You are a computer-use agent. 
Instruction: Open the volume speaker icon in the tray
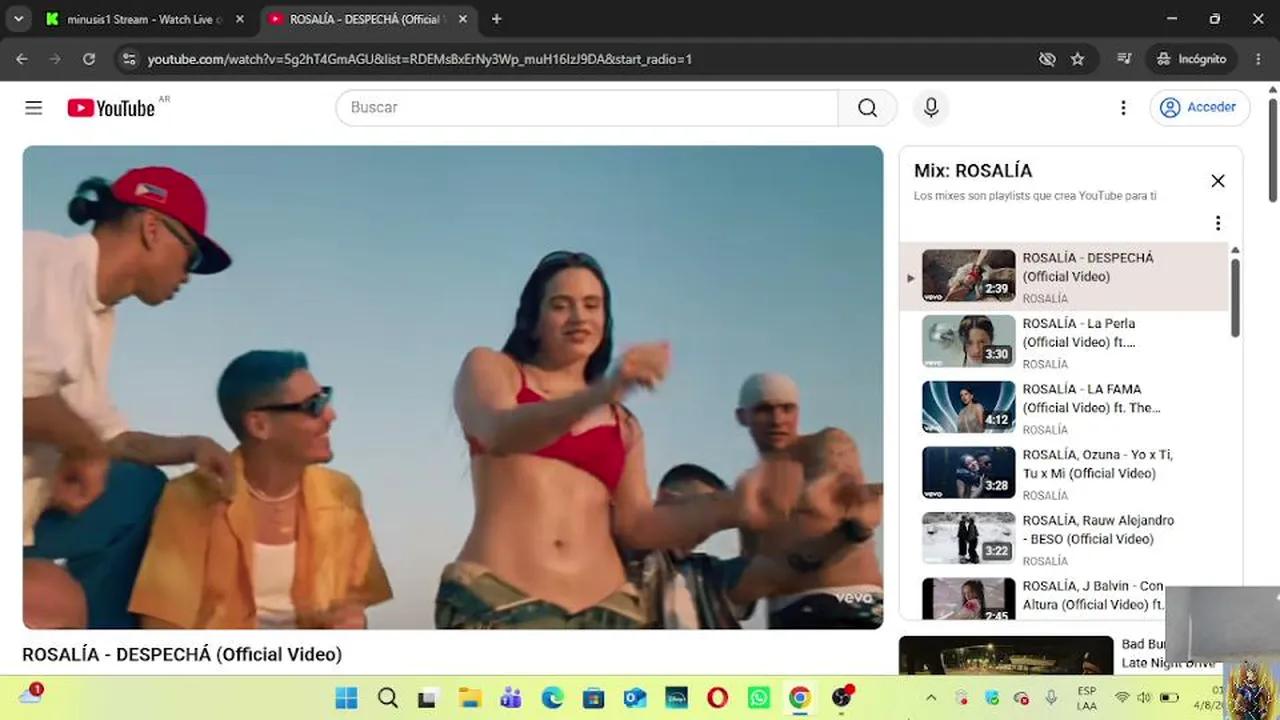(x=1144, y=698)
